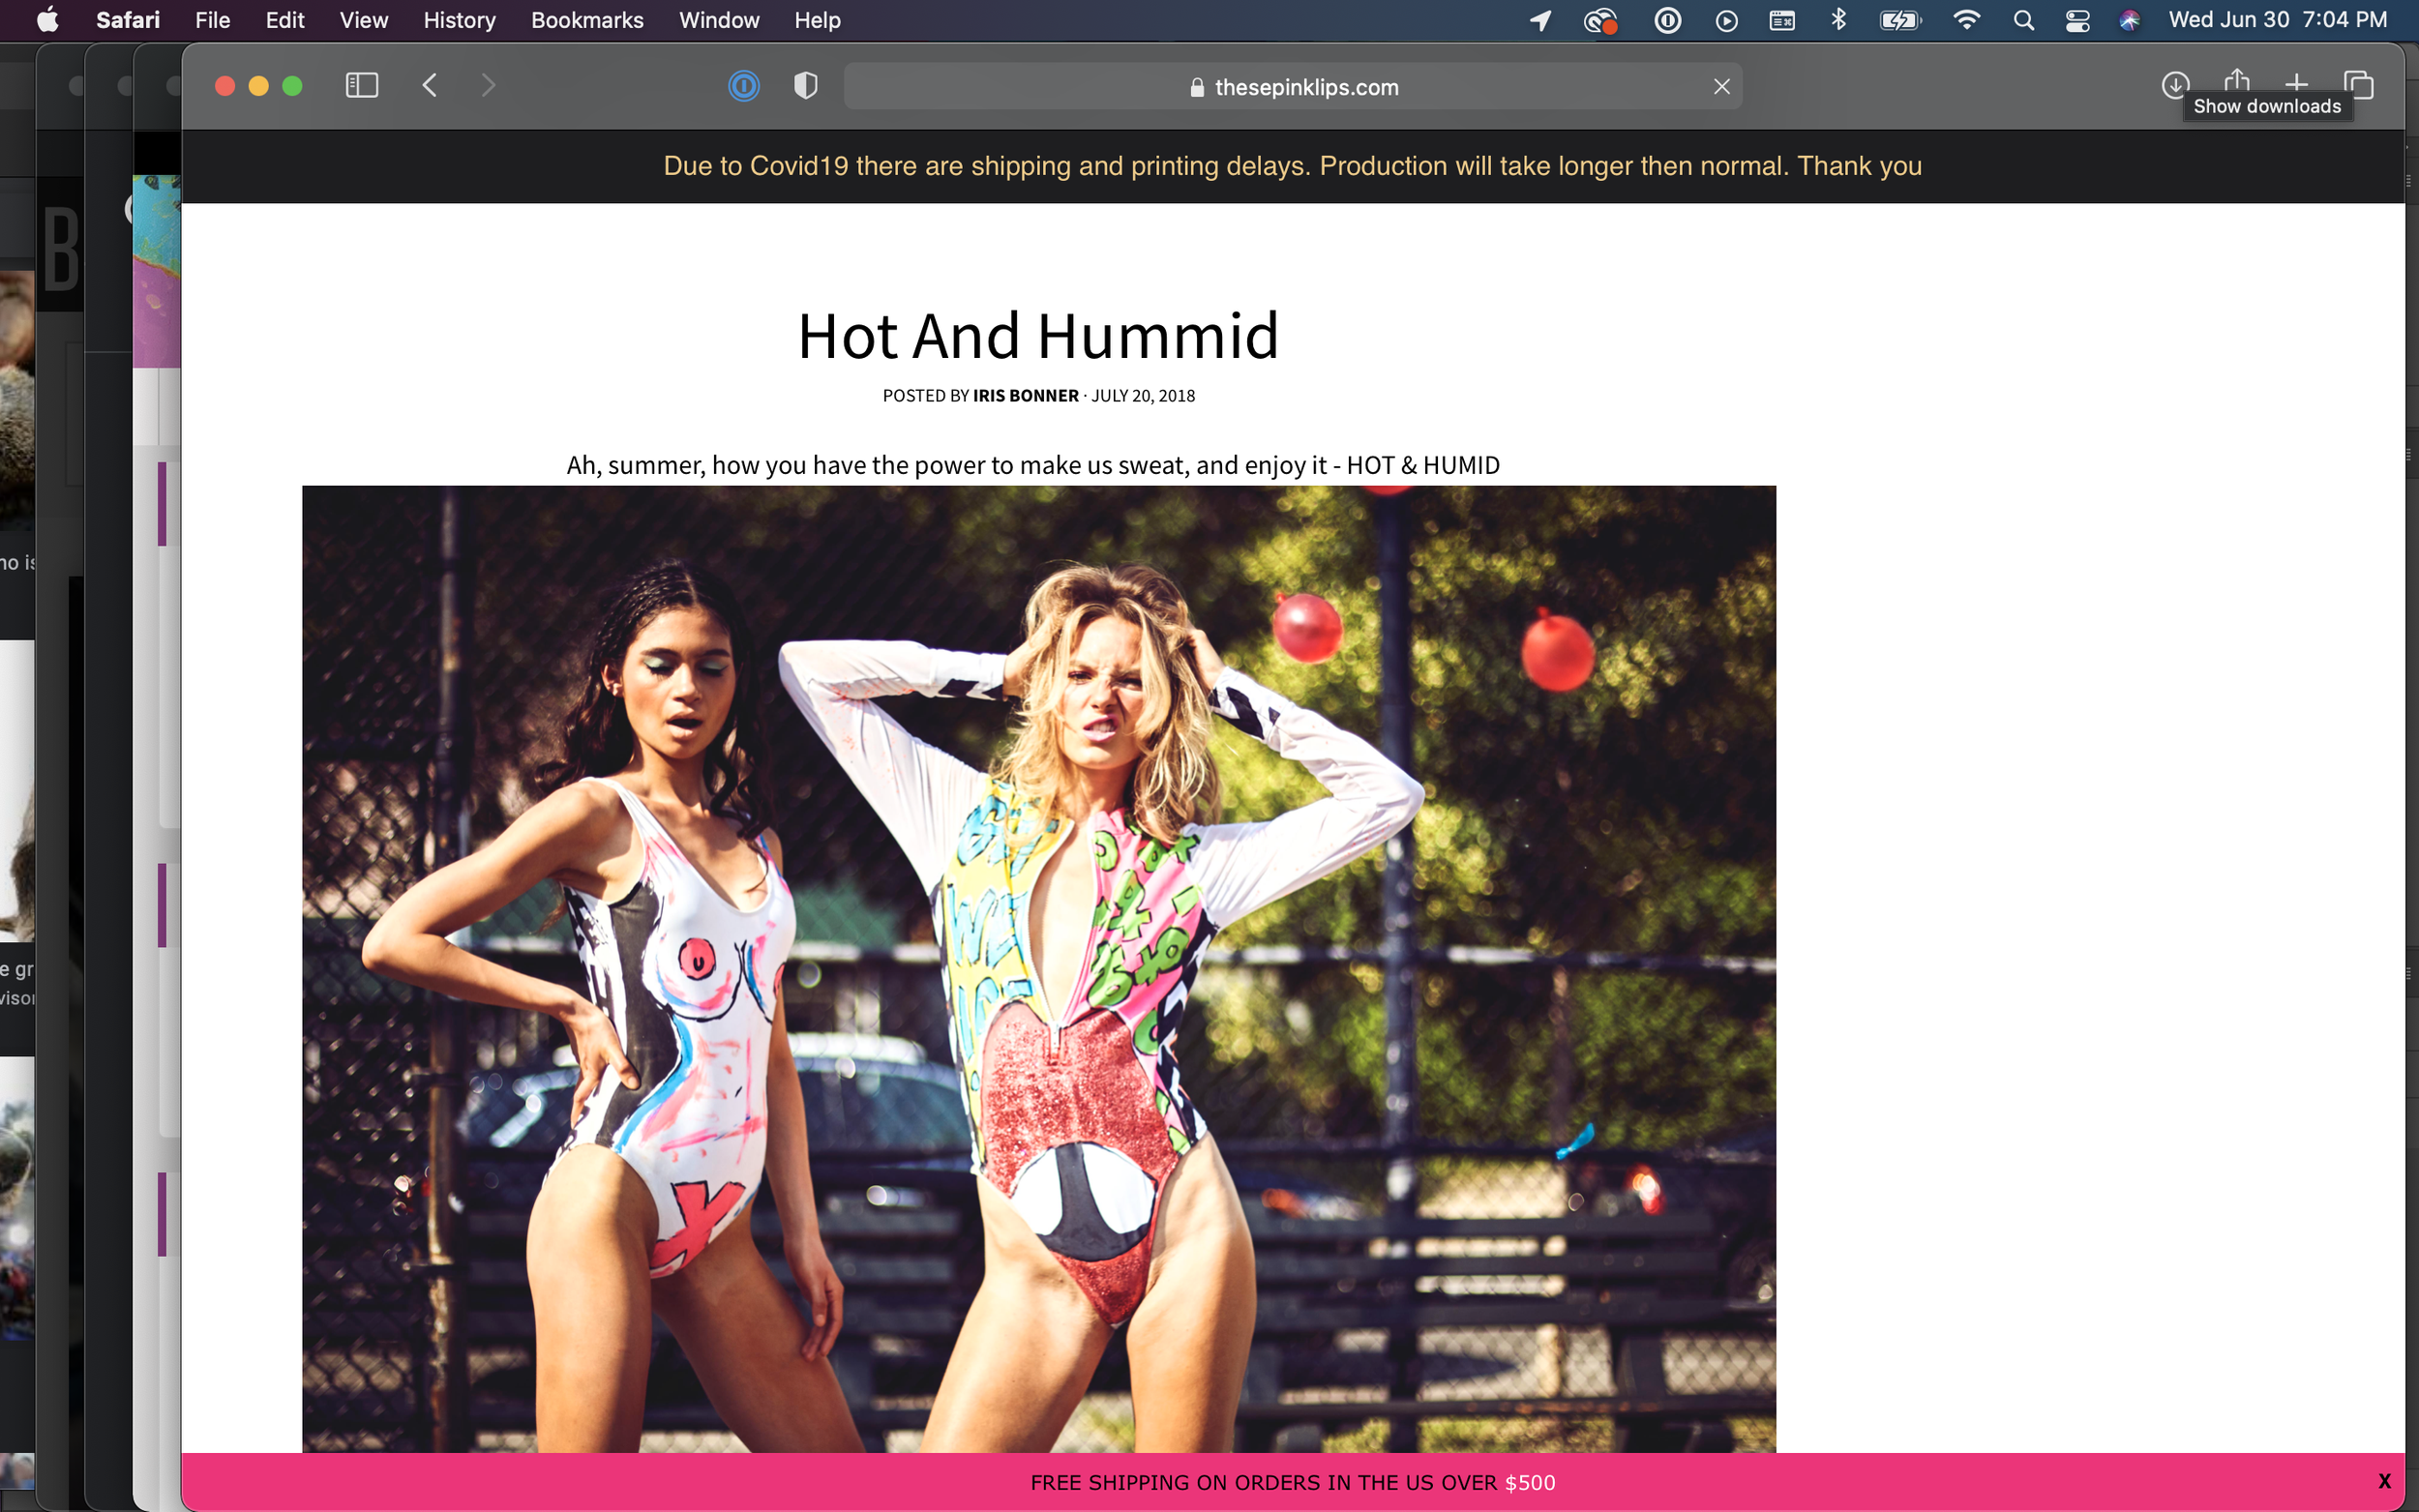The image size is (2419, 1512).
Task: Open battery status menu
Action: point(1898,20)
